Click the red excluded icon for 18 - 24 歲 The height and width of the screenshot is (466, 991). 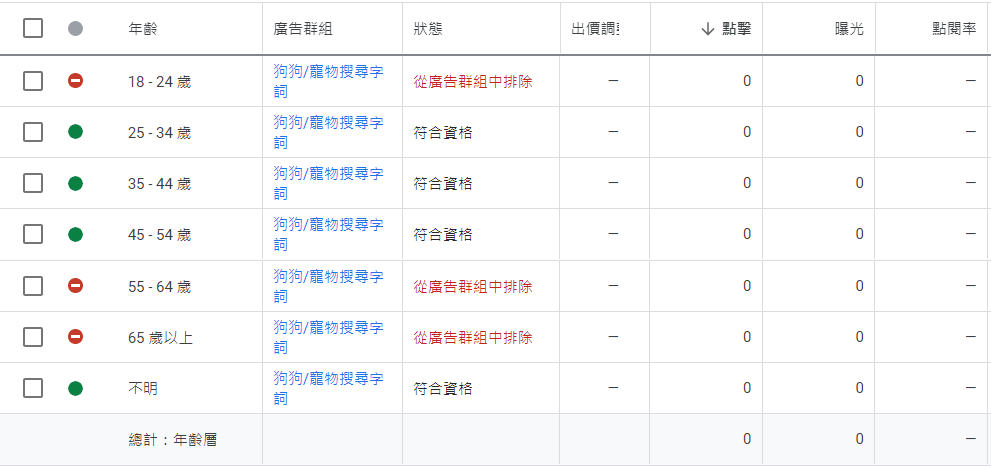click(x=75, y=80)
